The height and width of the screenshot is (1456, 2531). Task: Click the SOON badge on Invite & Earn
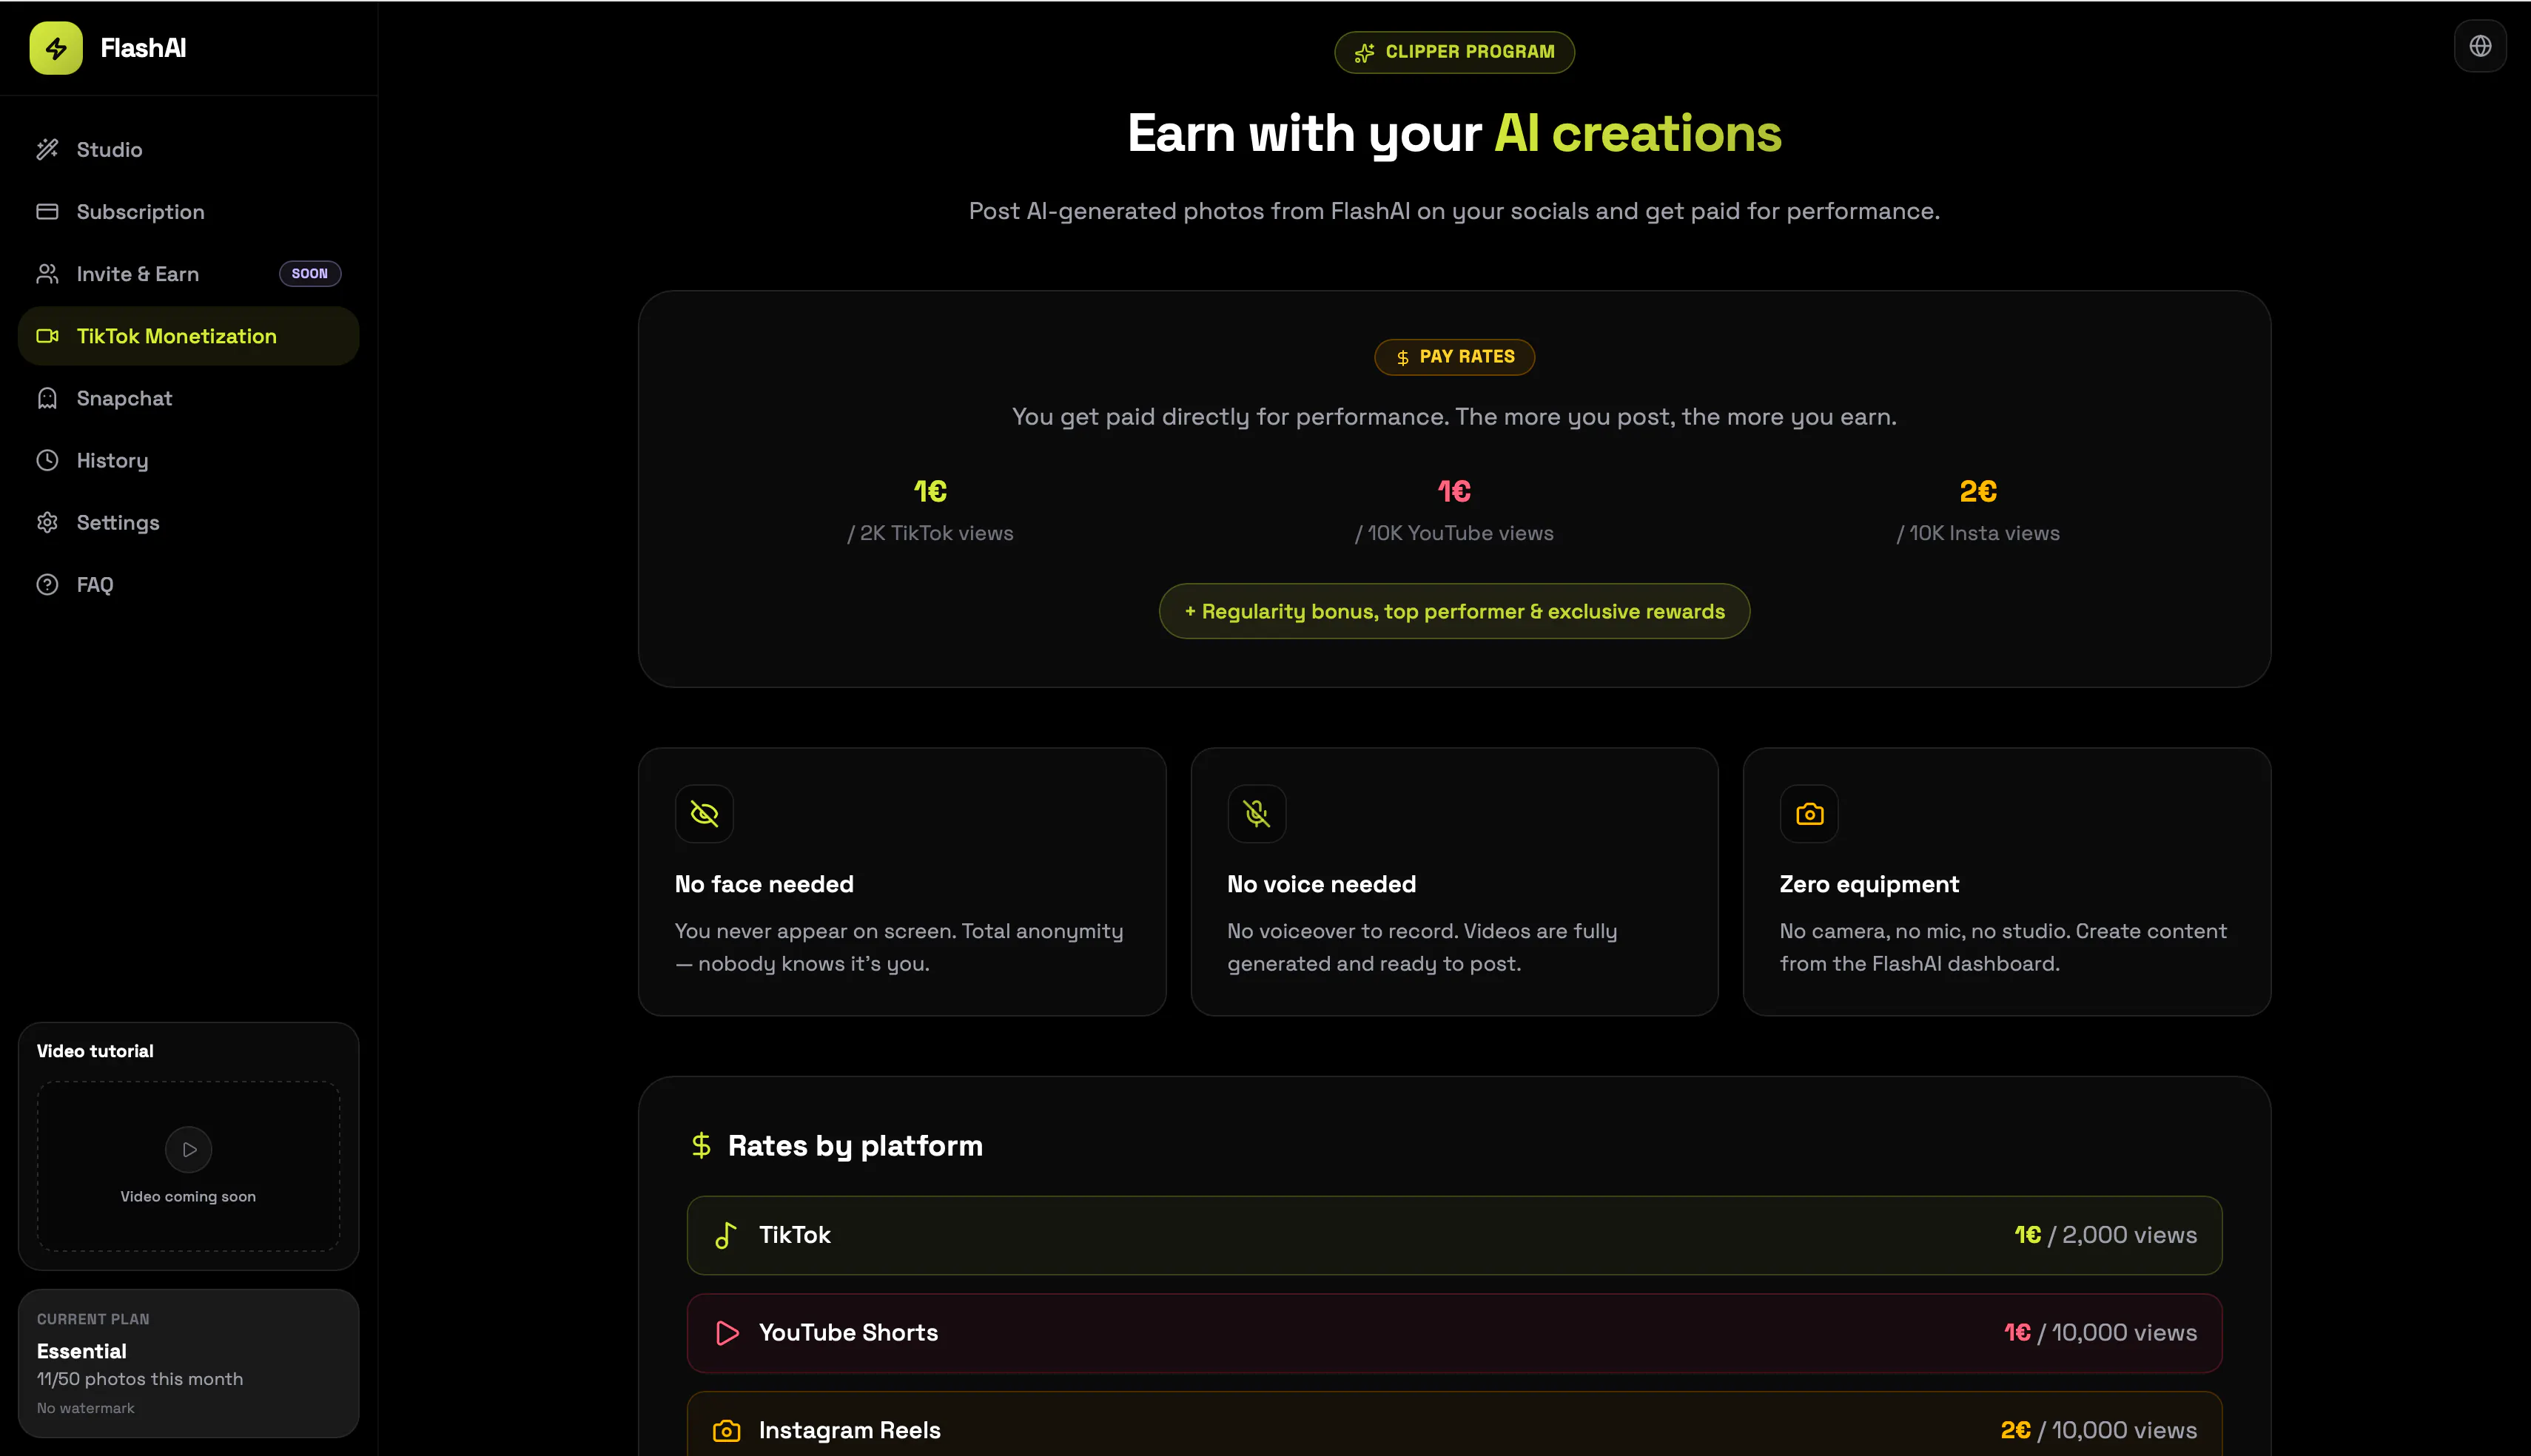(310, 274)
